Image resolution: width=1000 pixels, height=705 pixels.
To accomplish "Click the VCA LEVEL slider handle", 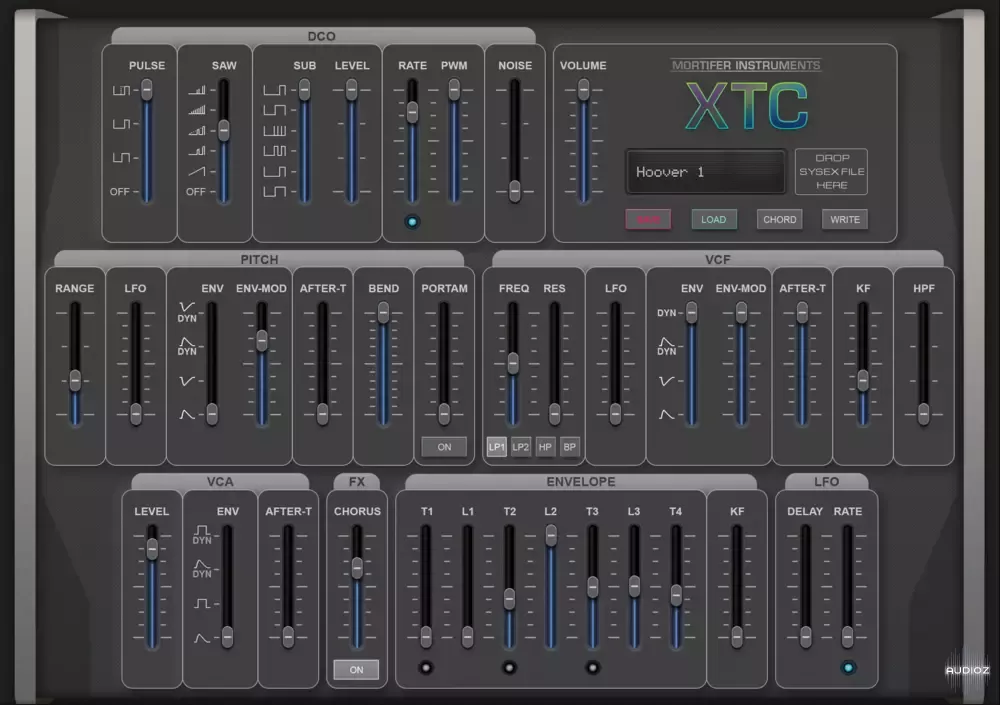I will coord(152,549).
